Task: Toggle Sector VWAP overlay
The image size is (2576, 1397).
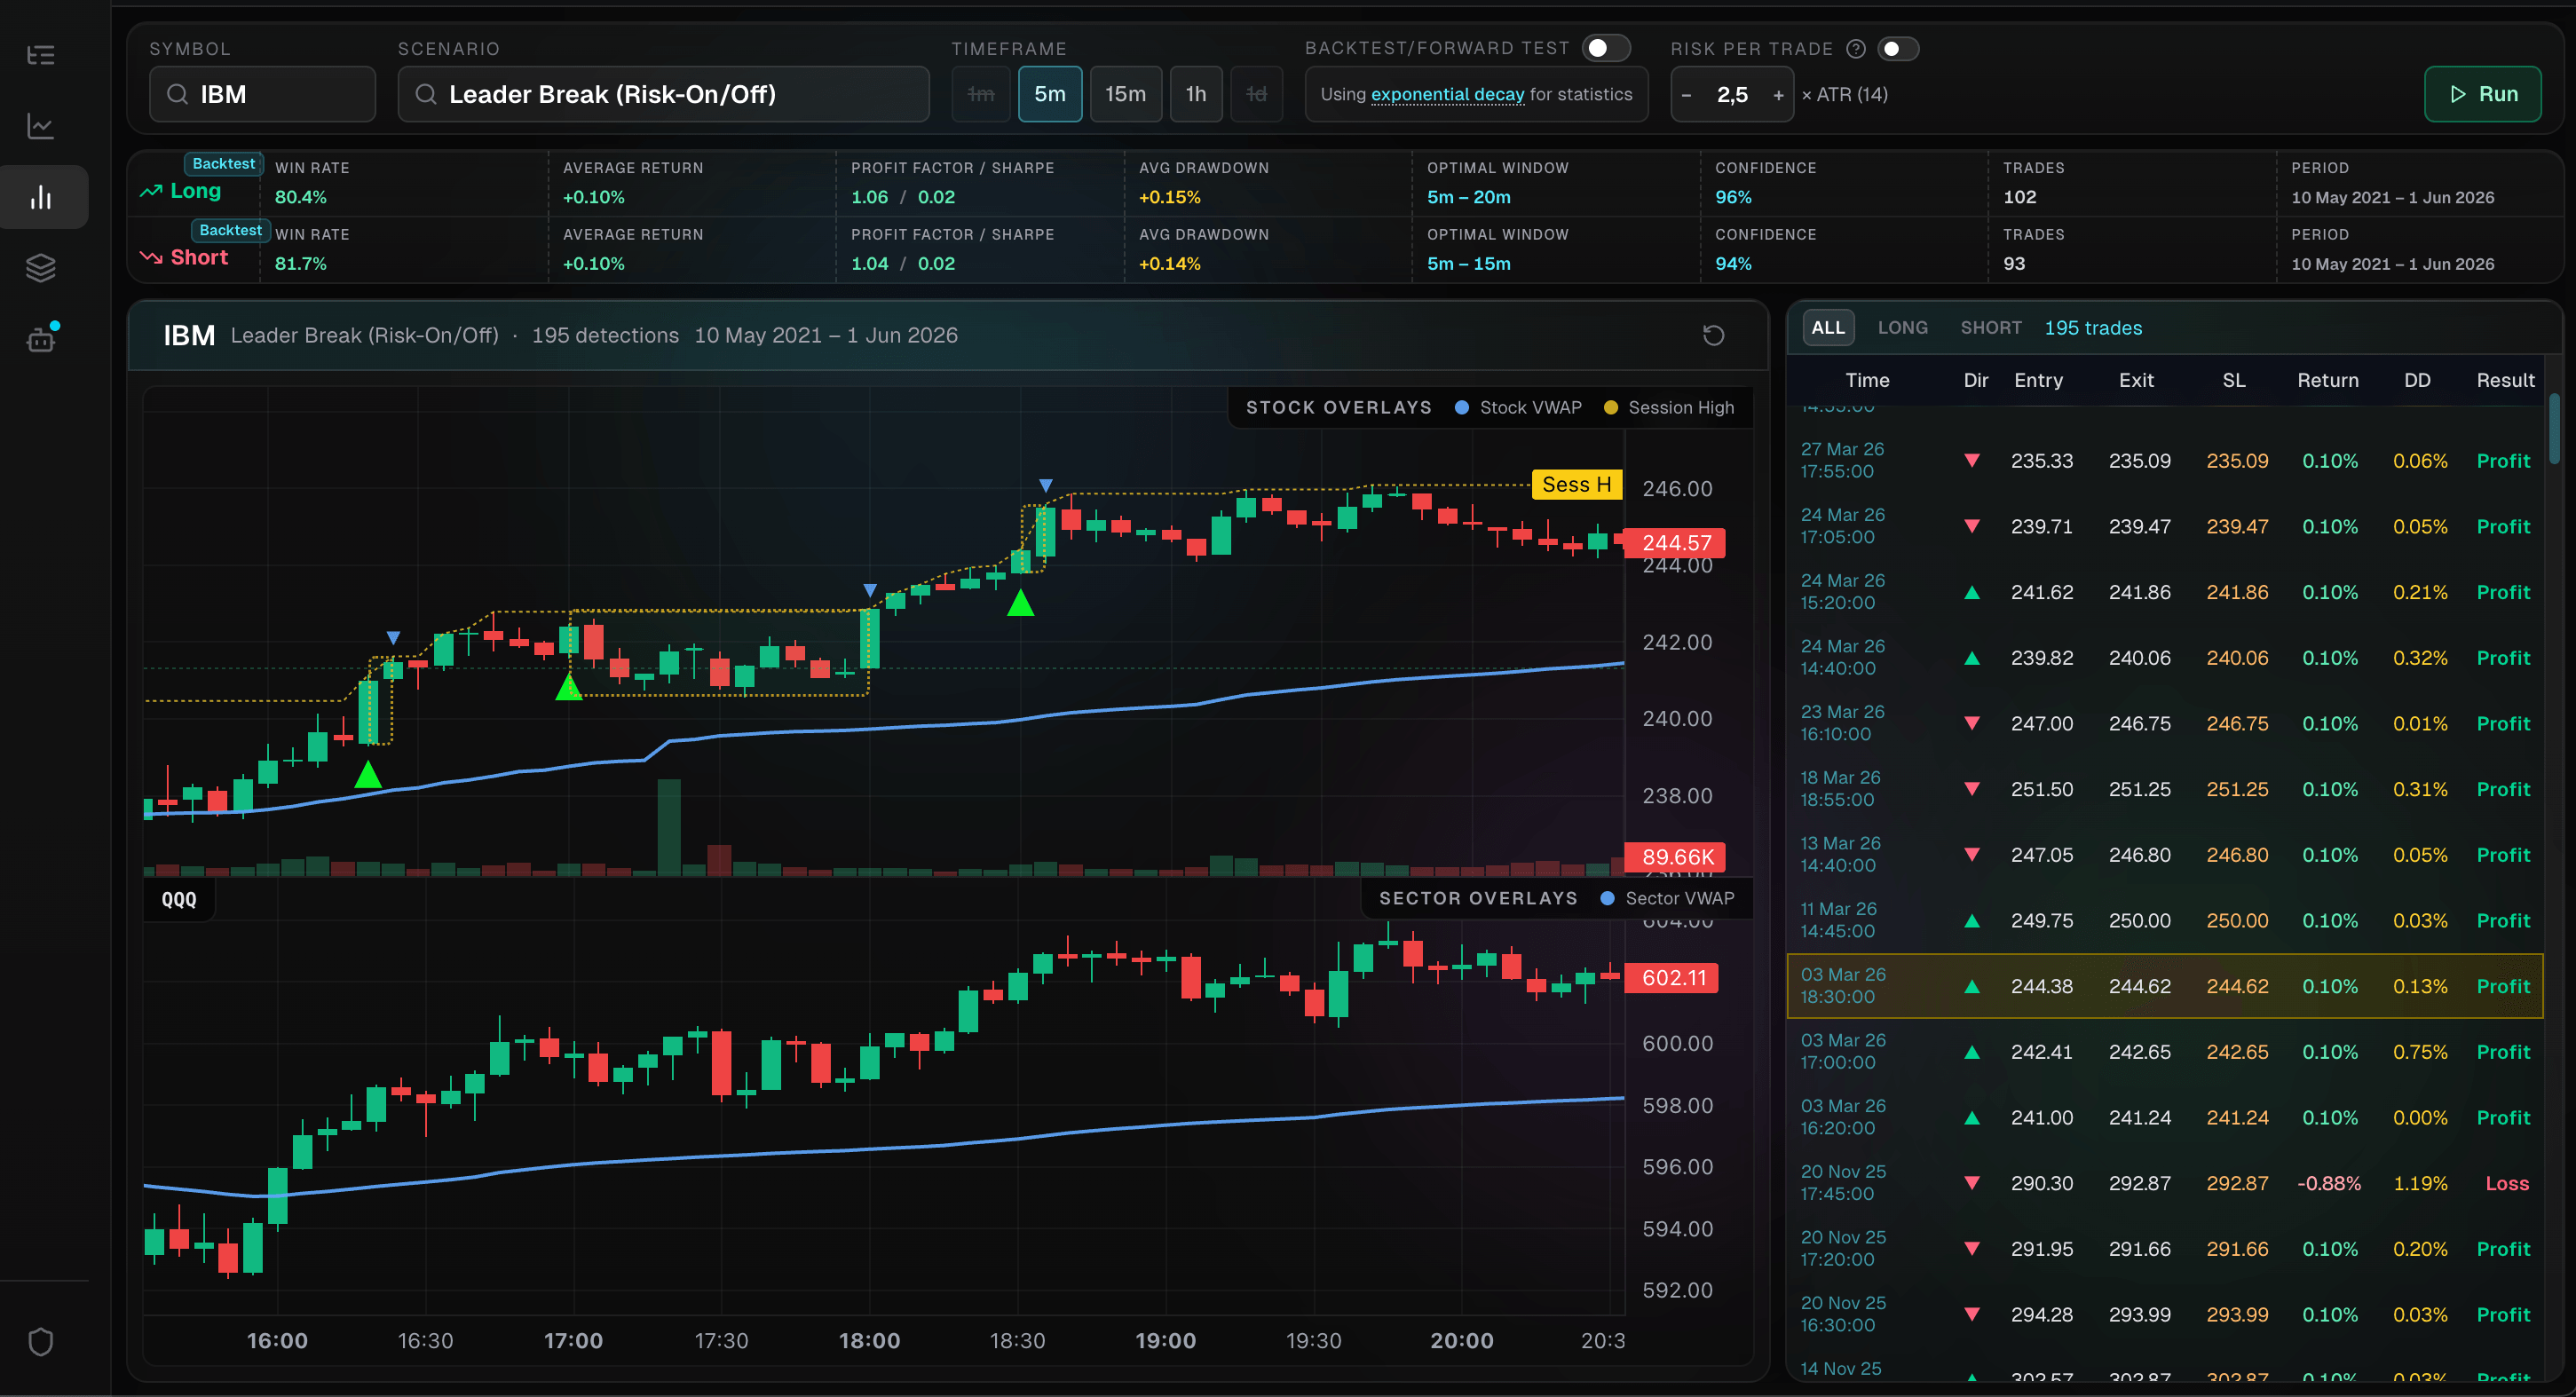Action: tap(1667, 898)
